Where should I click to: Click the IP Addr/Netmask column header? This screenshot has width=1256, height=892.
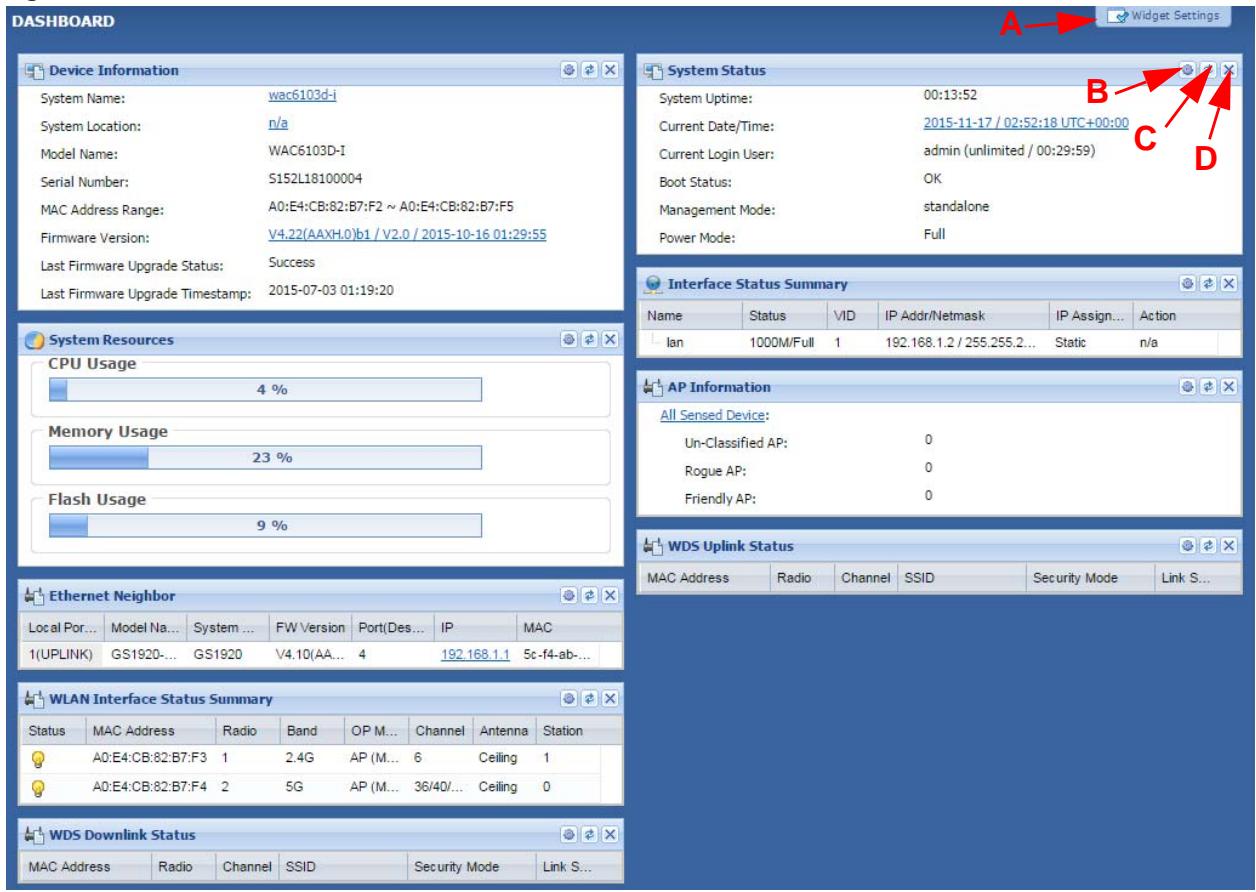coord(961,315)
